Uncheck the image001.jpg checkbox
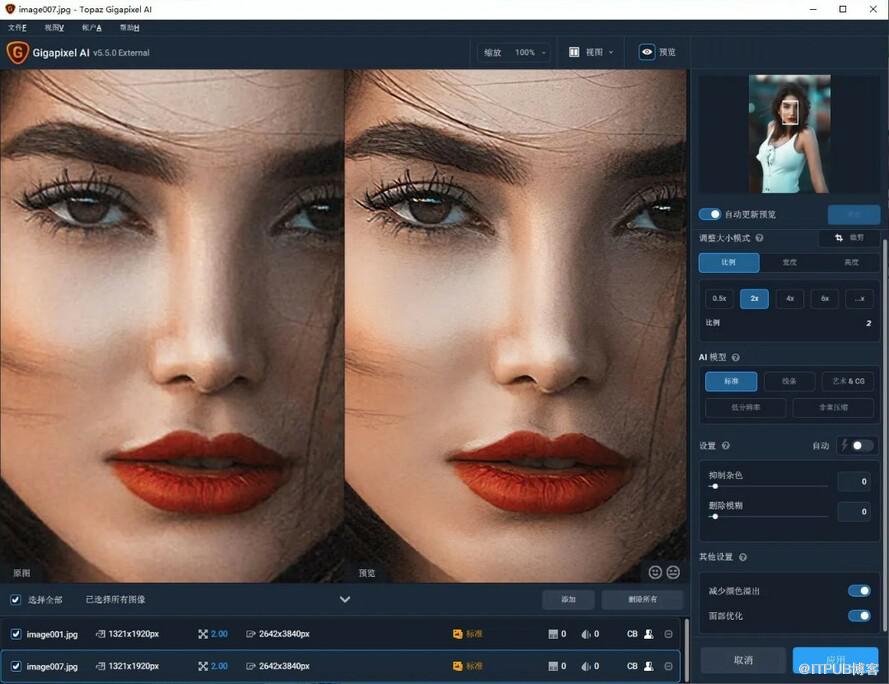 click(16, 634)
